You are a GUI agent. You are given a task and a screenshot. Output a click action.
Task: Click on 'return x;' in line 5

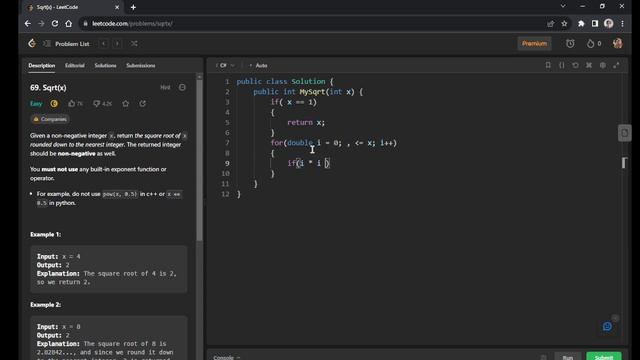(x=306, y=122)
